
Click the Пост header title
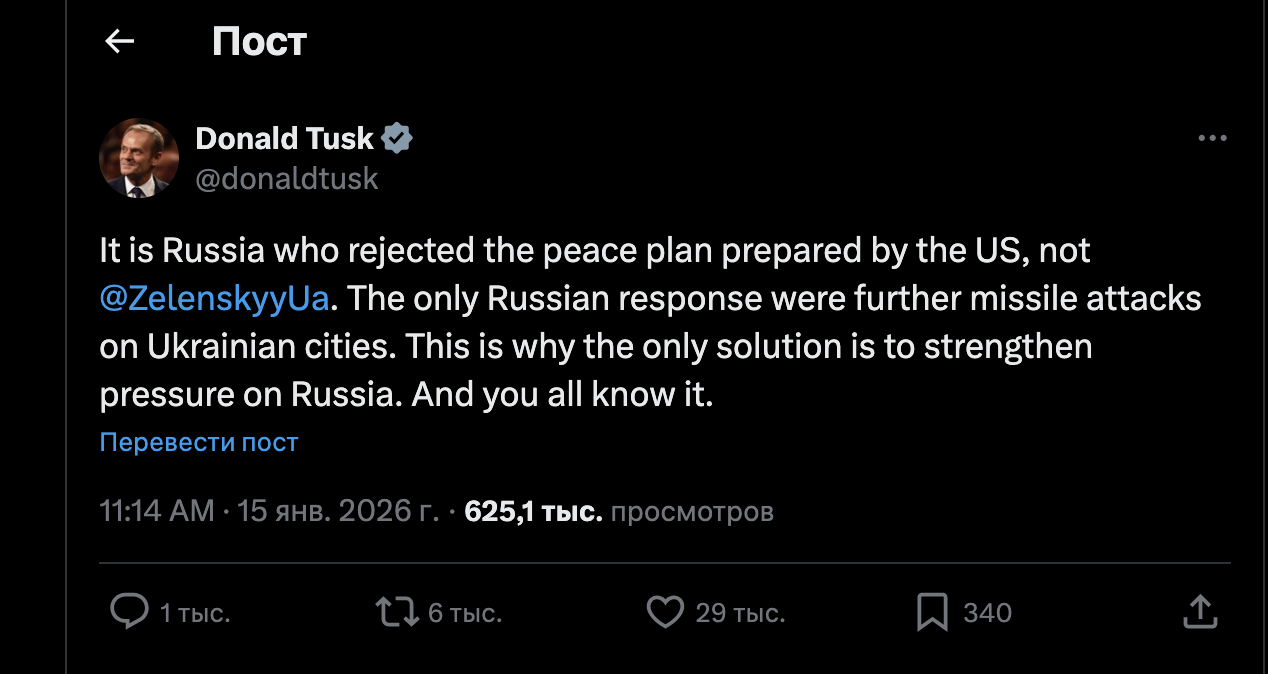coord(259,42)
